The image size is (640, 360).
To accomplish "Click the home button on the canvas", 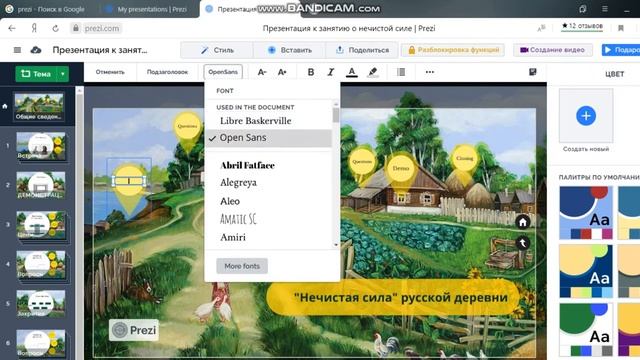I will [x=522, y=222].
